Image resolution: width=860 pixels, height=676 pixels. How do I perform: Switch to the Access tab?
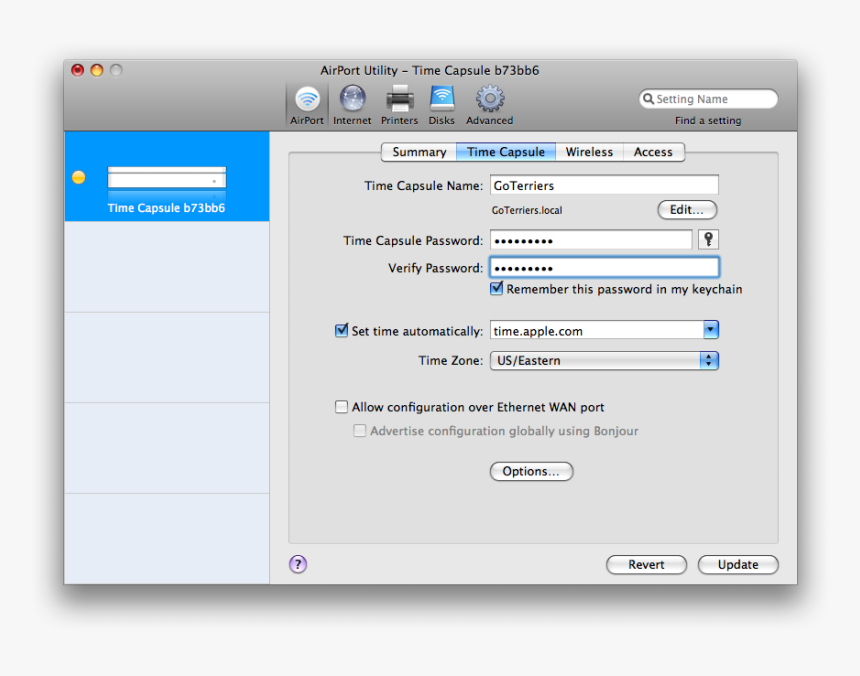coord(653,152)
